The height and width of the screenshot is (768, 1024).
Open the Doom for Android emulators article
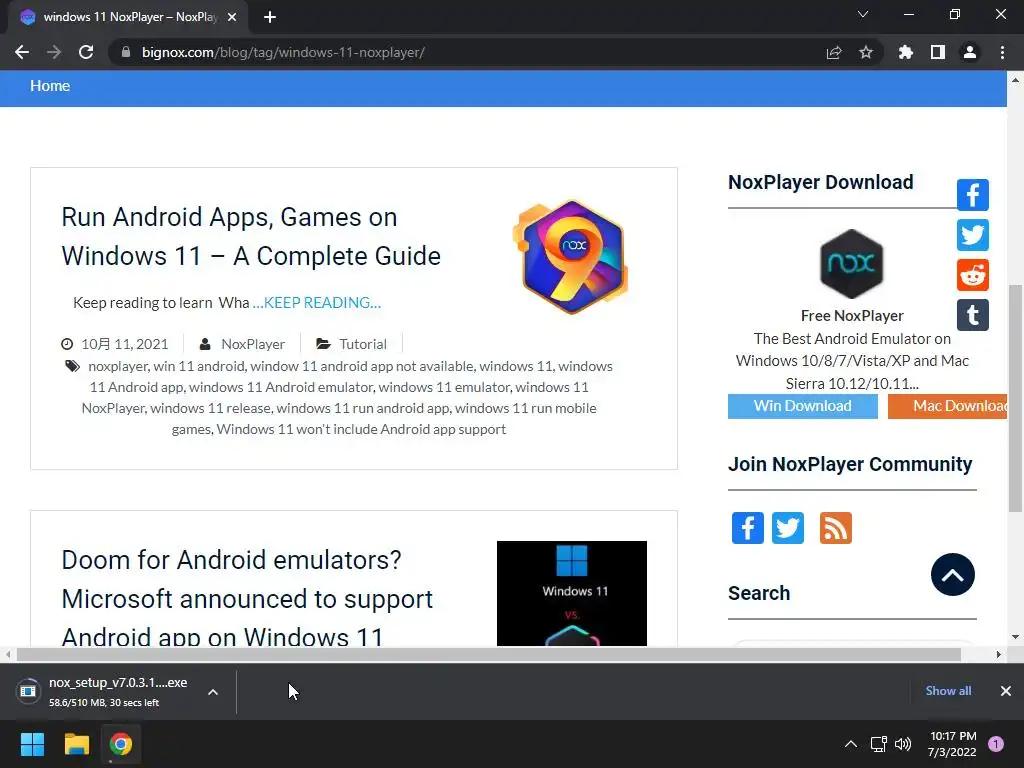click(247, 598)
